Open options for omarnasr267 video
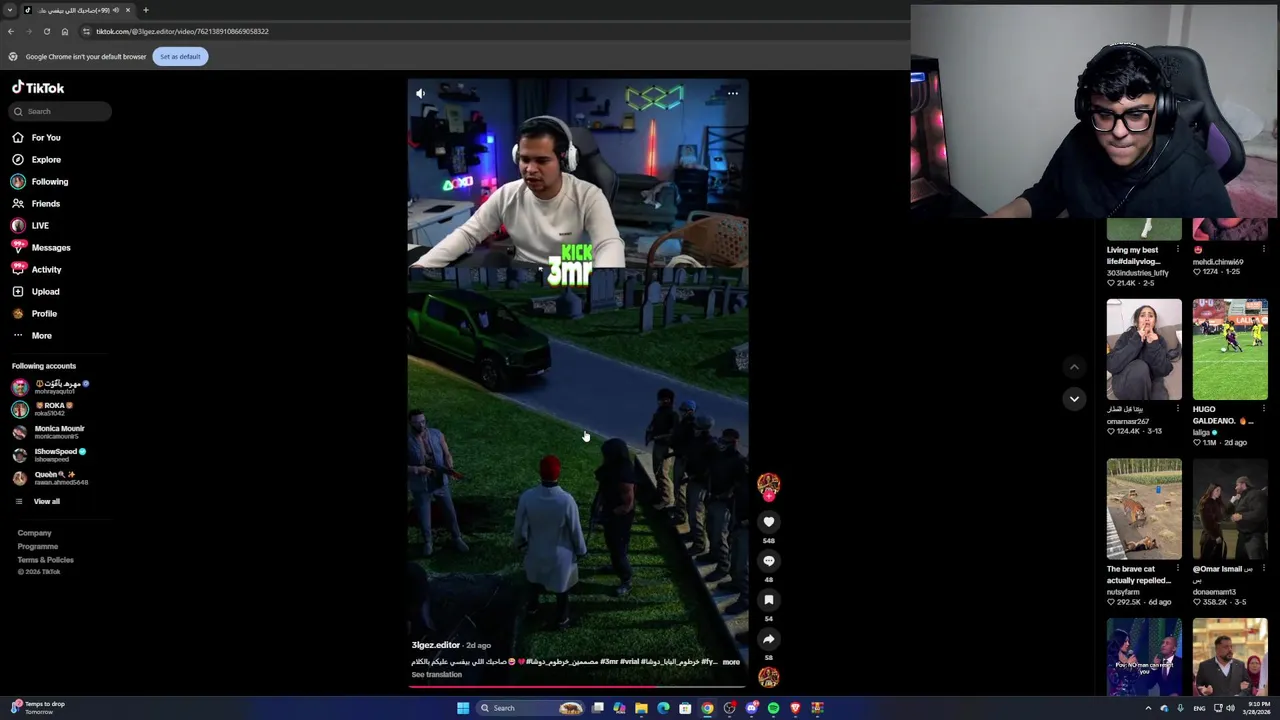Screen dimensions: 1280x720 [1177, 409]
